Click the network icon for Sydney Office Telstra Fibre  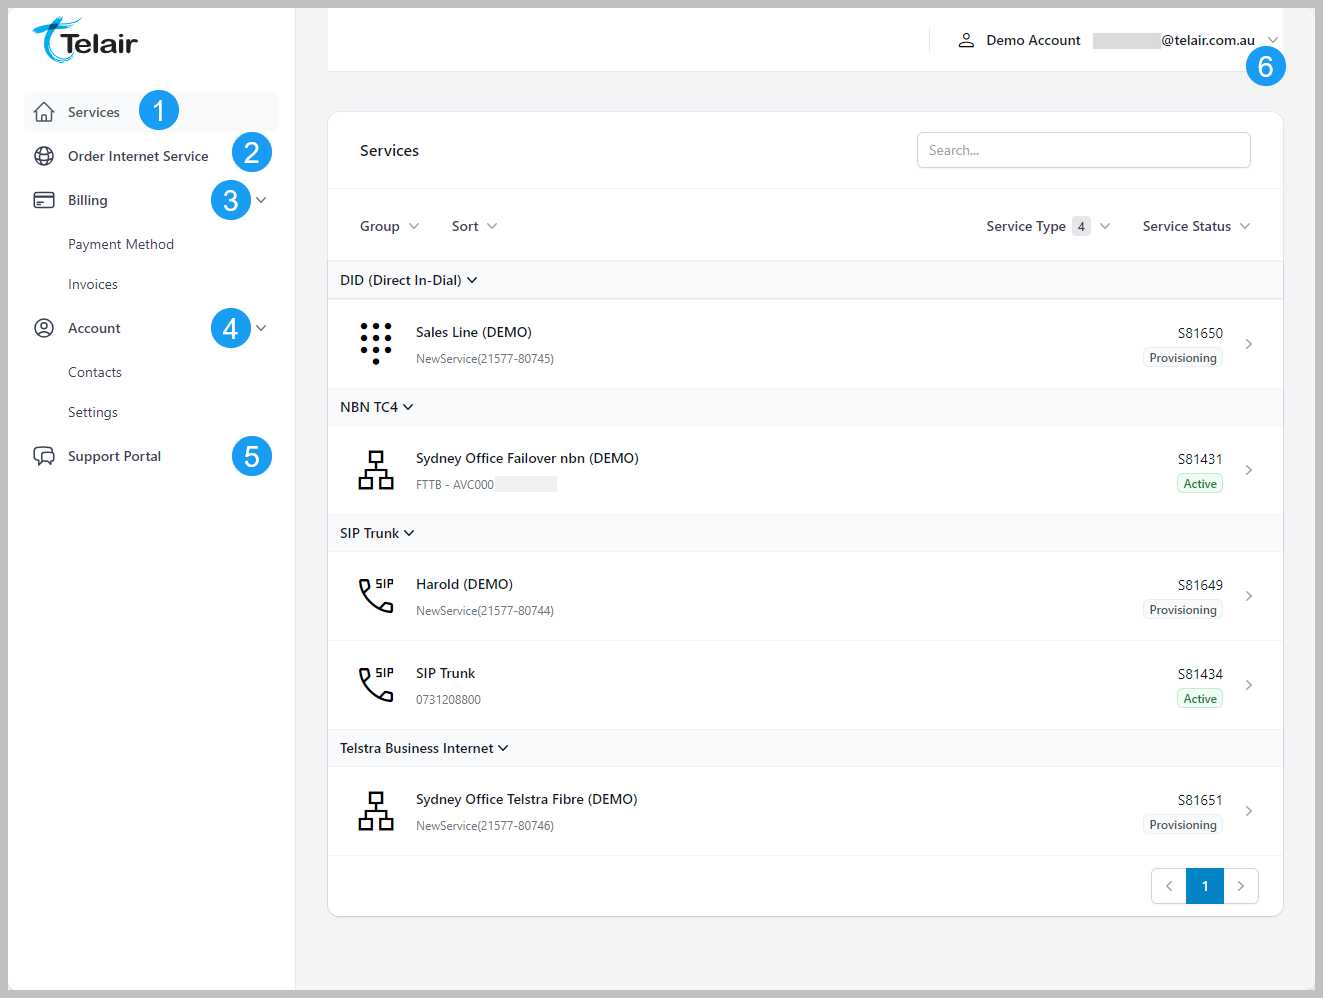pyautogui.click(x=376, y=811)
